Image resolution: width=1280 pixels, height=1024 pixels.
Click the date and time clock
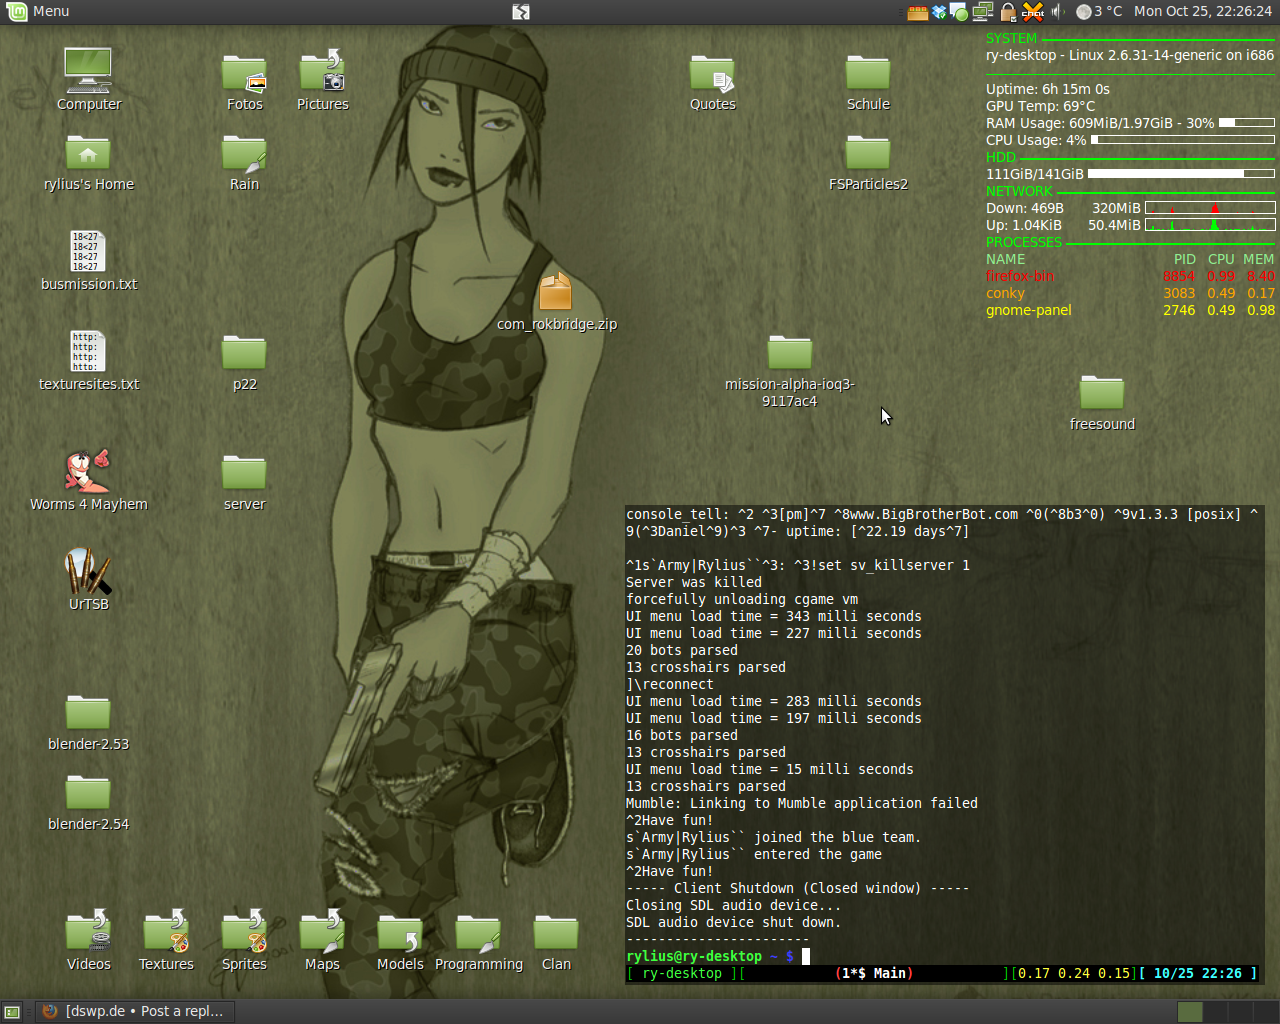1202,12
